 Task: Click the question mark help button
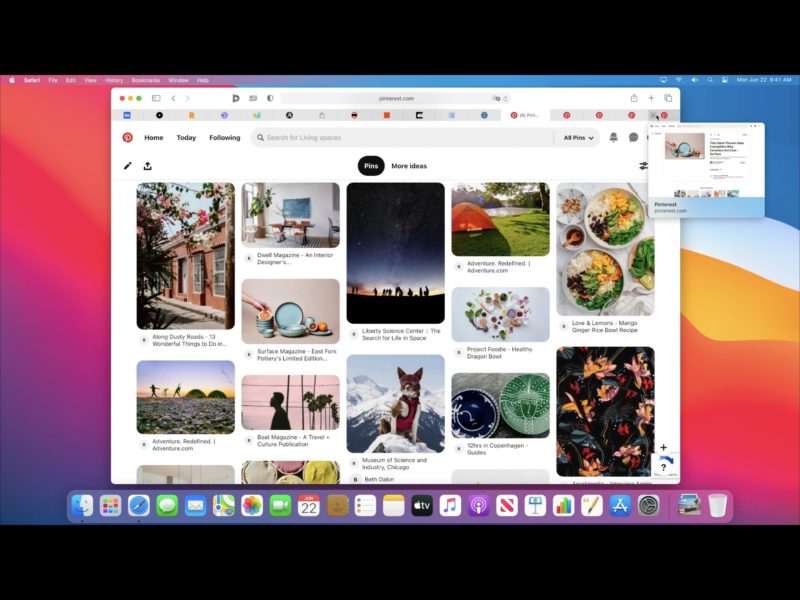pyautogui.click(x=663, y=466)
